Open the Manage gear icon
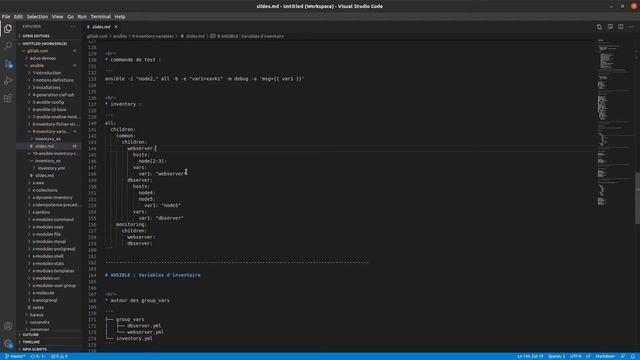This screenshot has width=640, height=360. coord(8,344)
